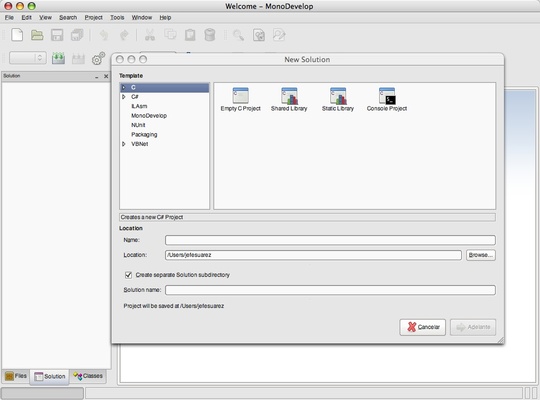
Task: Click the Cancelar button
Action: point(423,327)
